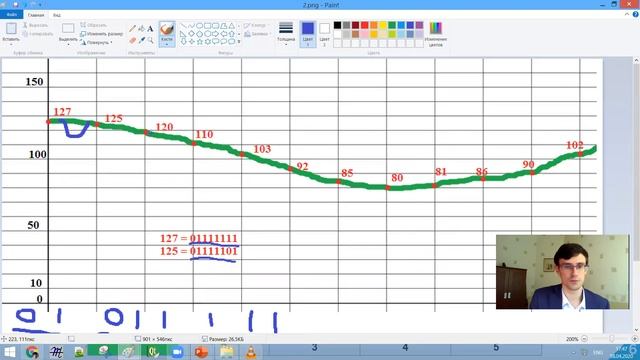
Task: Activate Цвет 1 foreground color box
Action: 308,34
